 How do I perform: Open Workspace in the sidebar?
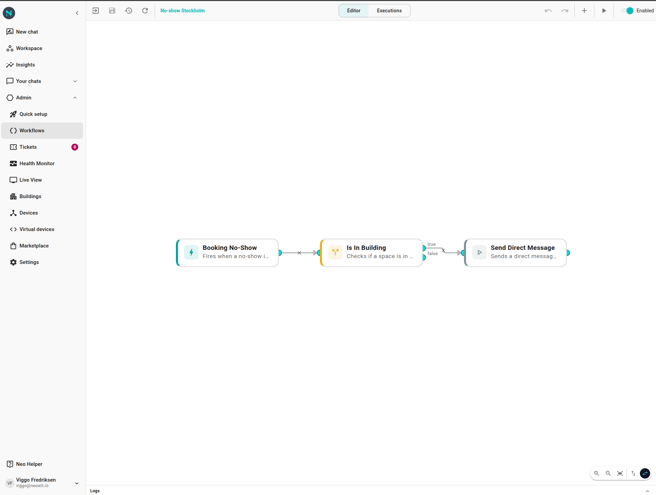(x=42, y=48)
